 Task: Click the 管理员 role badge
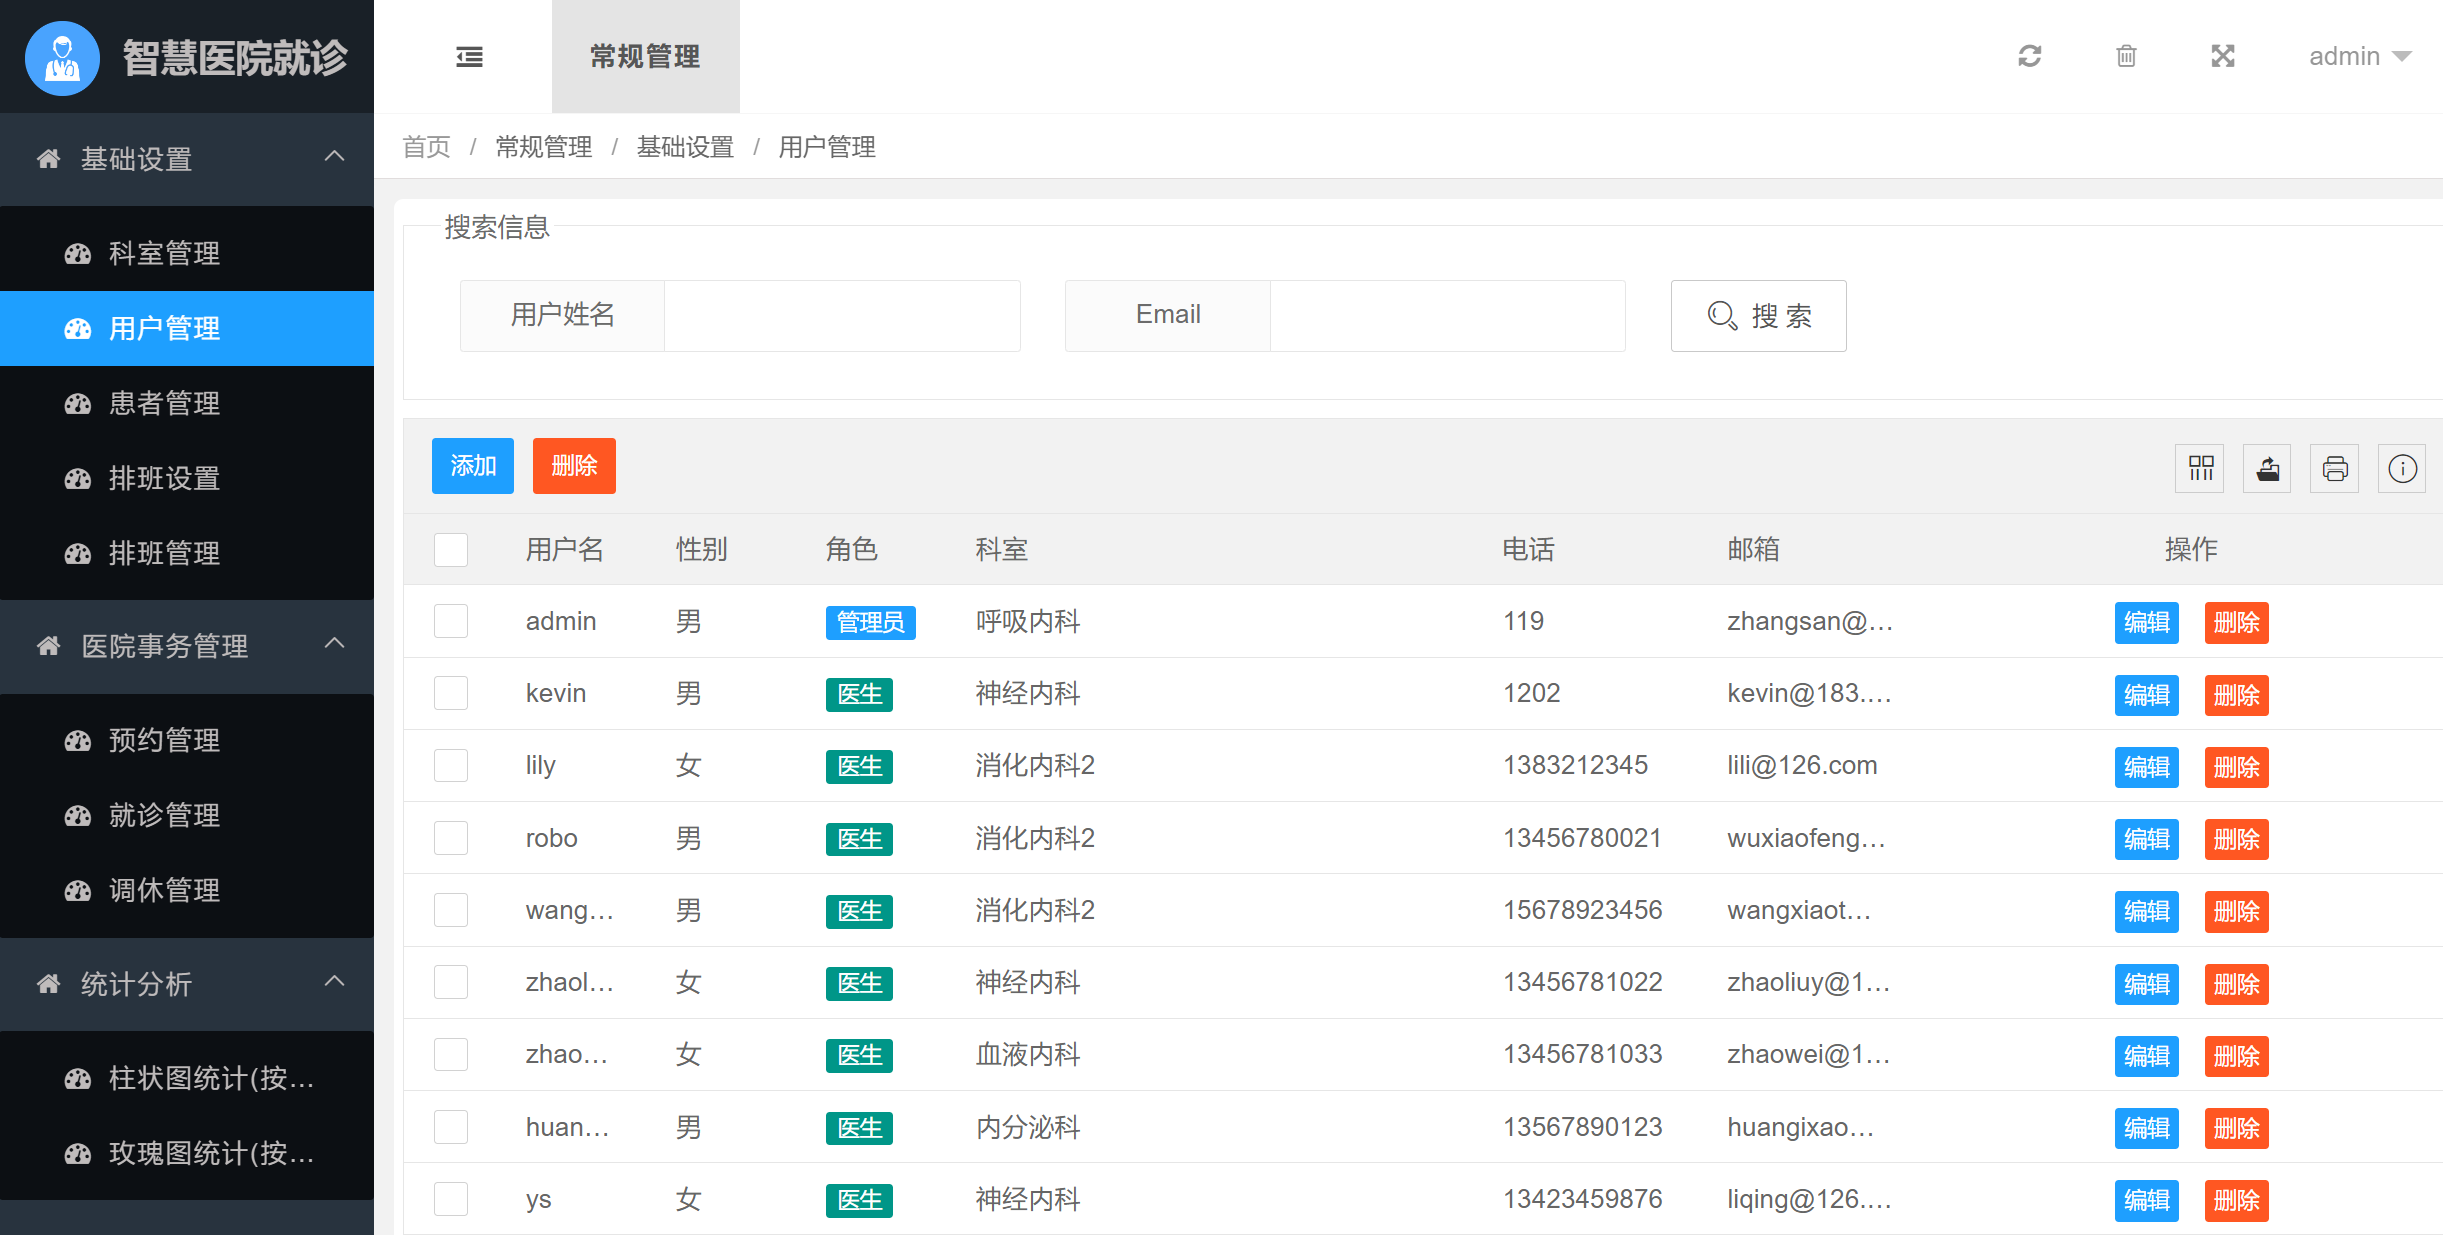870,622
